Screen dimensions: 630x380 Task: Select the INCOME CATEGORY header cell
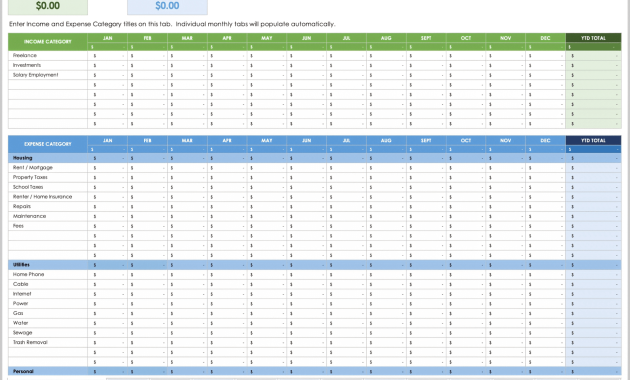(x=48, y=42)
